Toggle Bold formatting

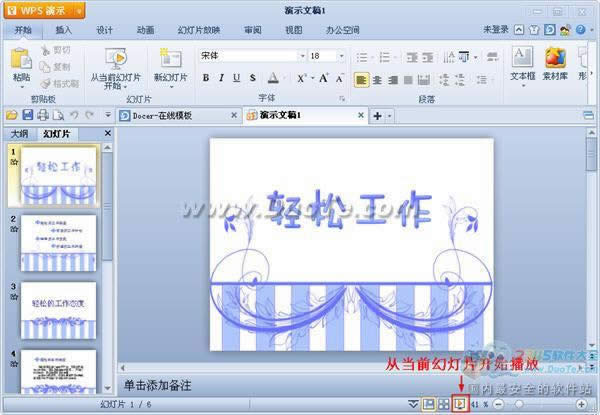click(206, 78)
